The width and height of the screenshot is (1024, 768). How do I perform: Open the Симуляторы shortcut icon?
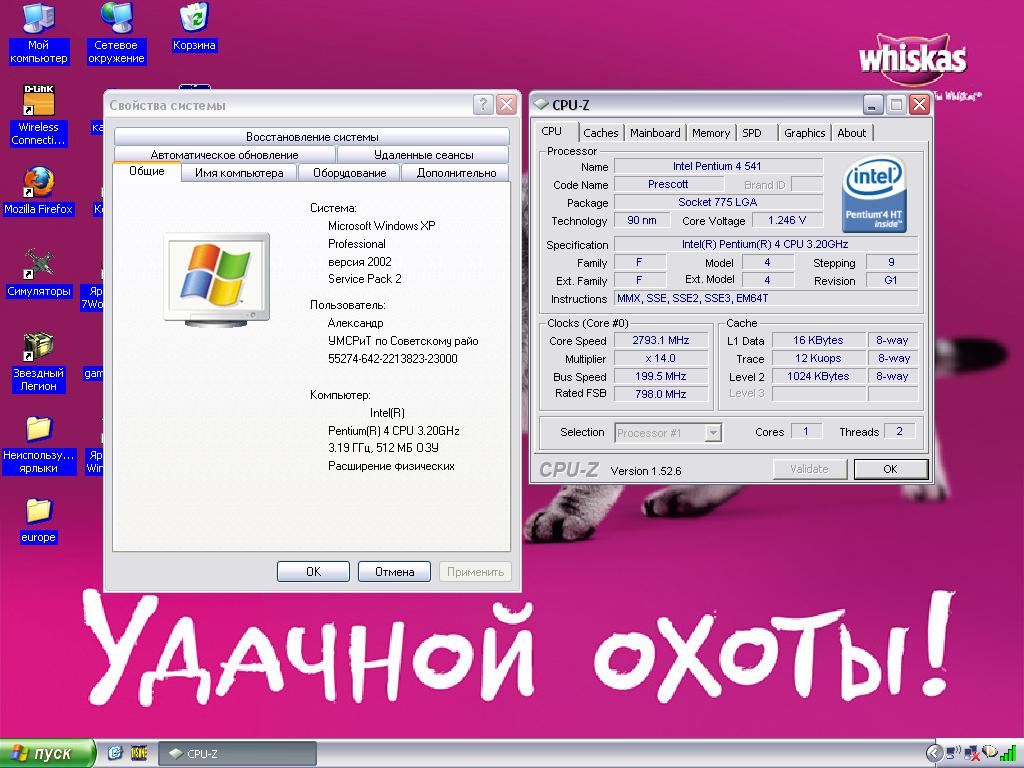(x=38, y=273)
